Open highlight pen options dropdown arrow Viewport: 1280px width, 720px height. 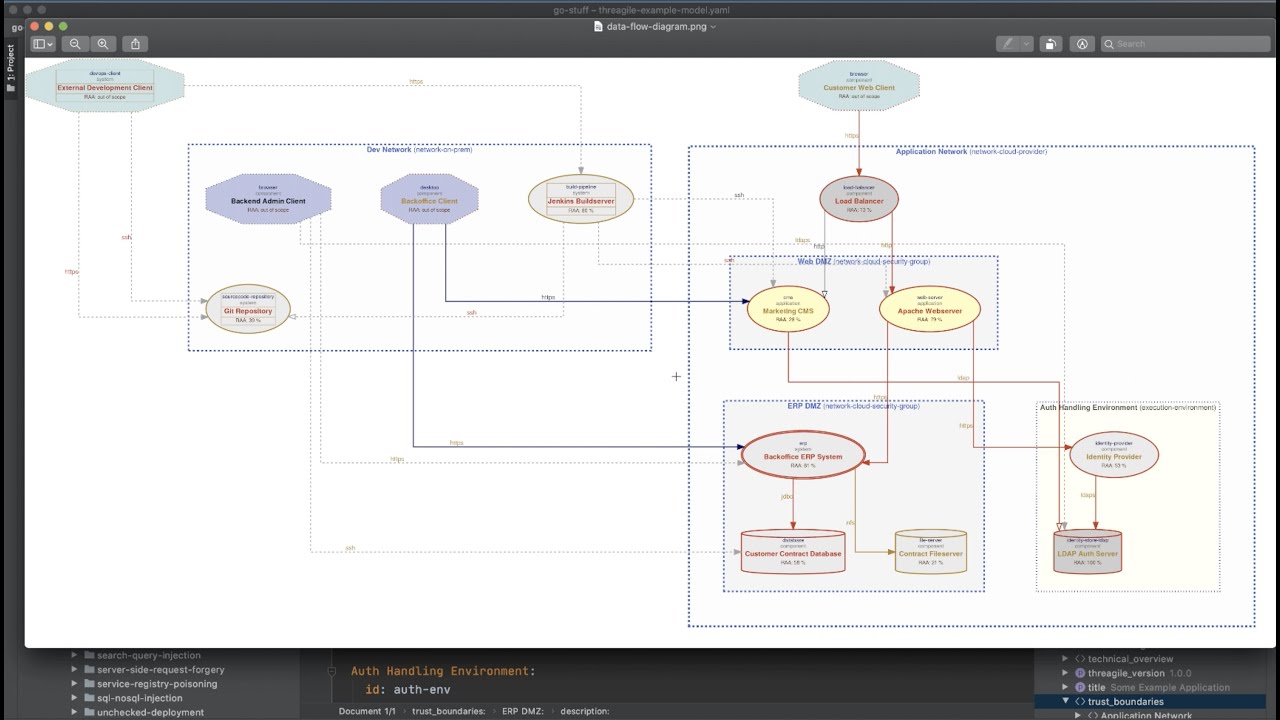pos(1026,44)
